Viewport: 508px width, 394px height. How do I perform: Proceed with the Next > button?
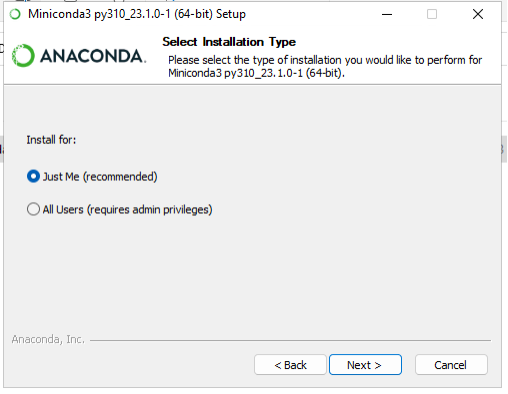(x=365, y=365)
